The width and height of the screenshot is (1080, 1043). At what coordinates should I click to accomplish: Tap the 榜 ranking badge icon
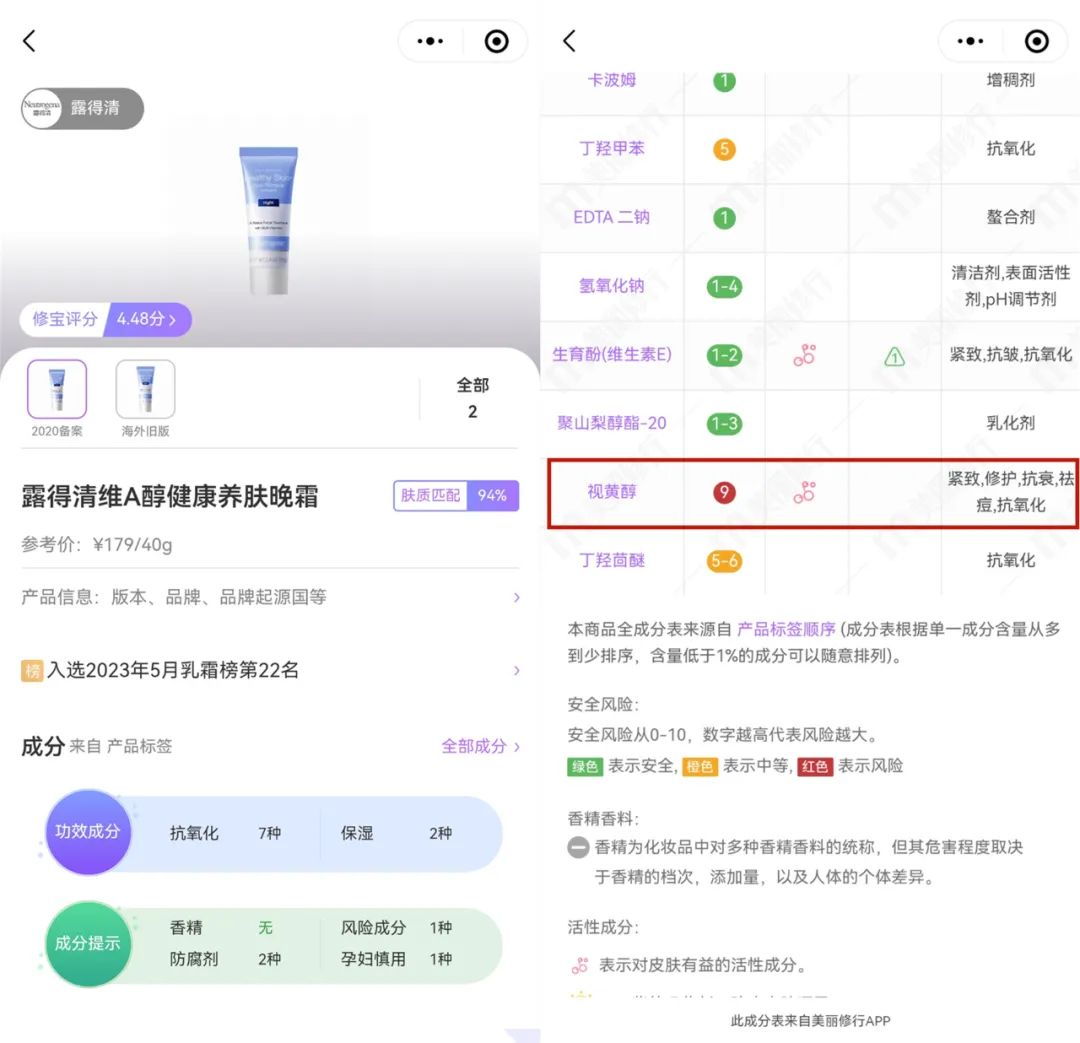tap(32, 670)
